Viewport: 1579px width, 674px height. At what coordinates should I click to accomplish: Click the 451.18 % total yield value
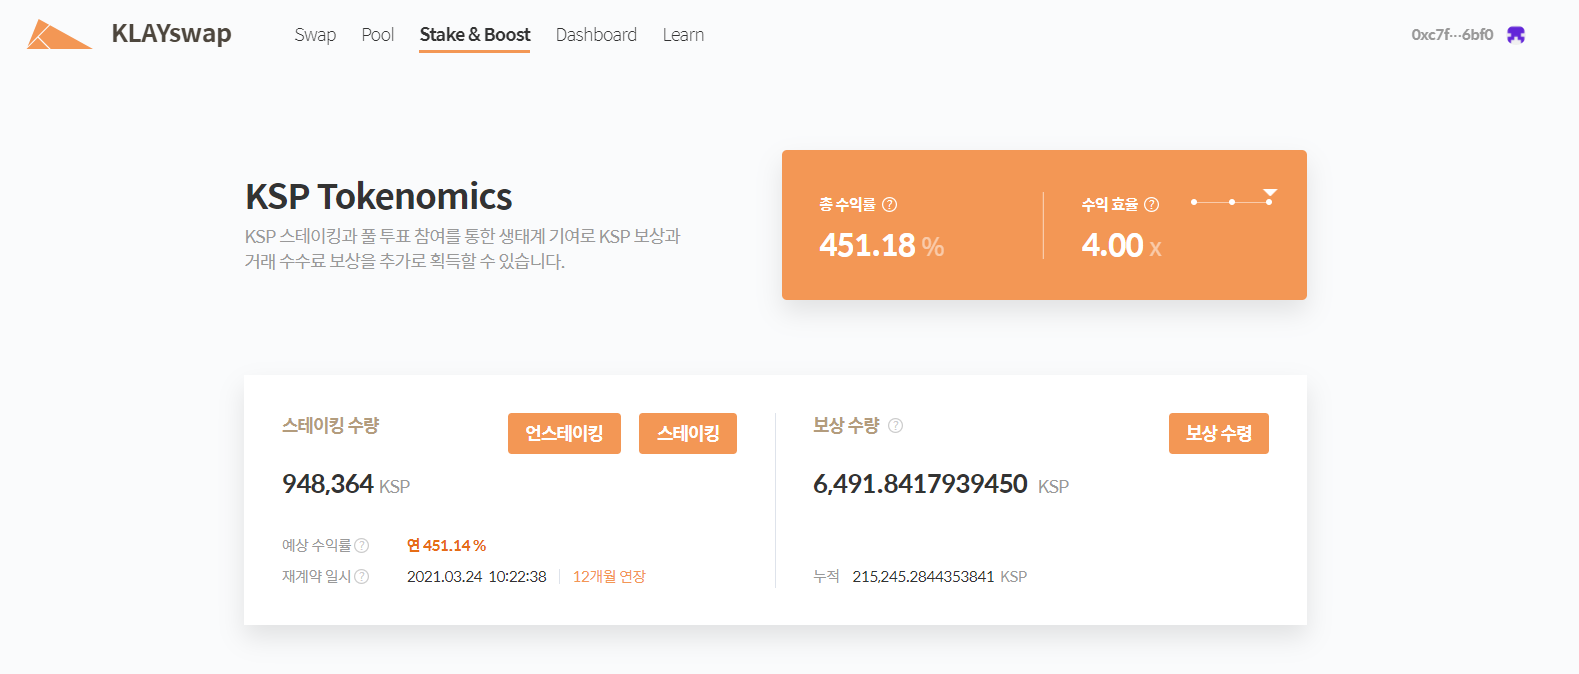[x=882, y=245]
